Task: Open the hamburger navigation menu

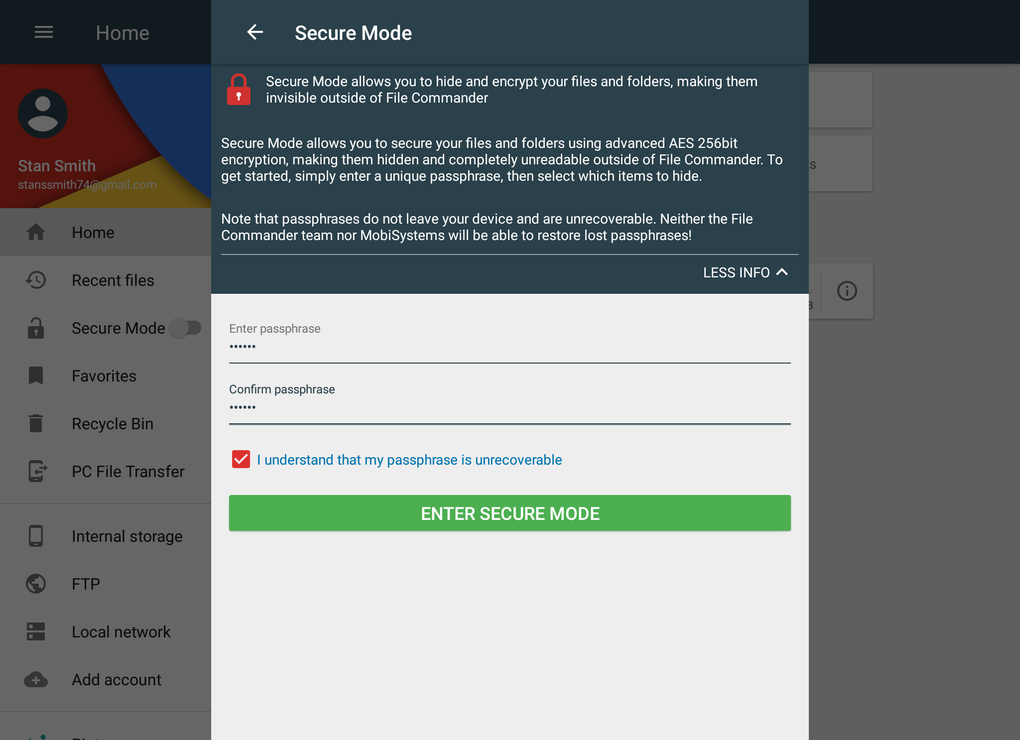Action: tap(44, 33)
